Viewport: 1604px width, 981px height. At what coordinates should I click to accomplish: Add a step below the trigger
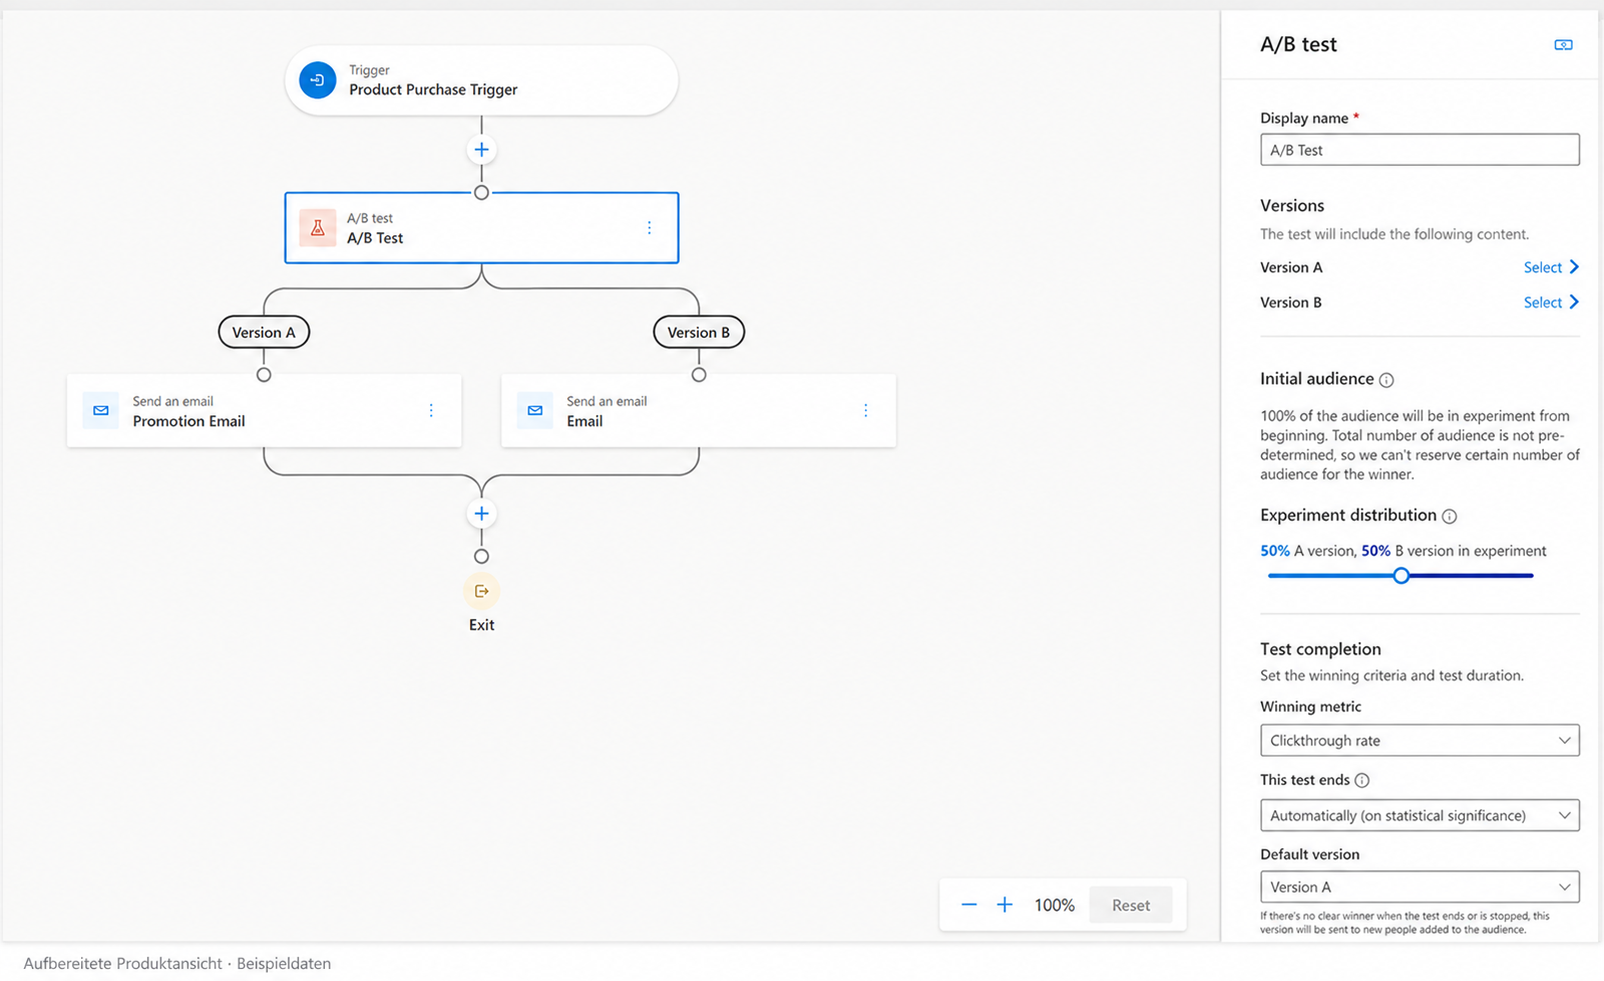[x=481, y=150]
